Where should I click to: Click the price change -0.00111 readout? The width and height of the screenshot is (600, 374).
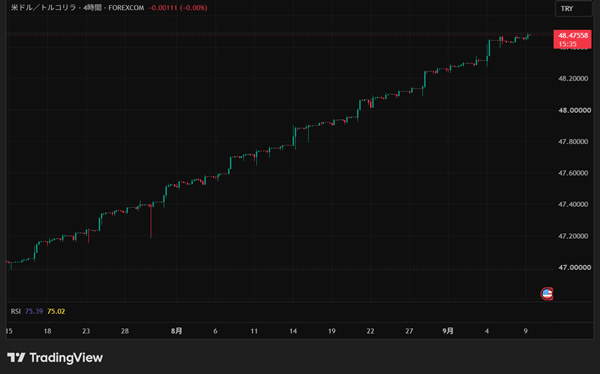[163, 8]
